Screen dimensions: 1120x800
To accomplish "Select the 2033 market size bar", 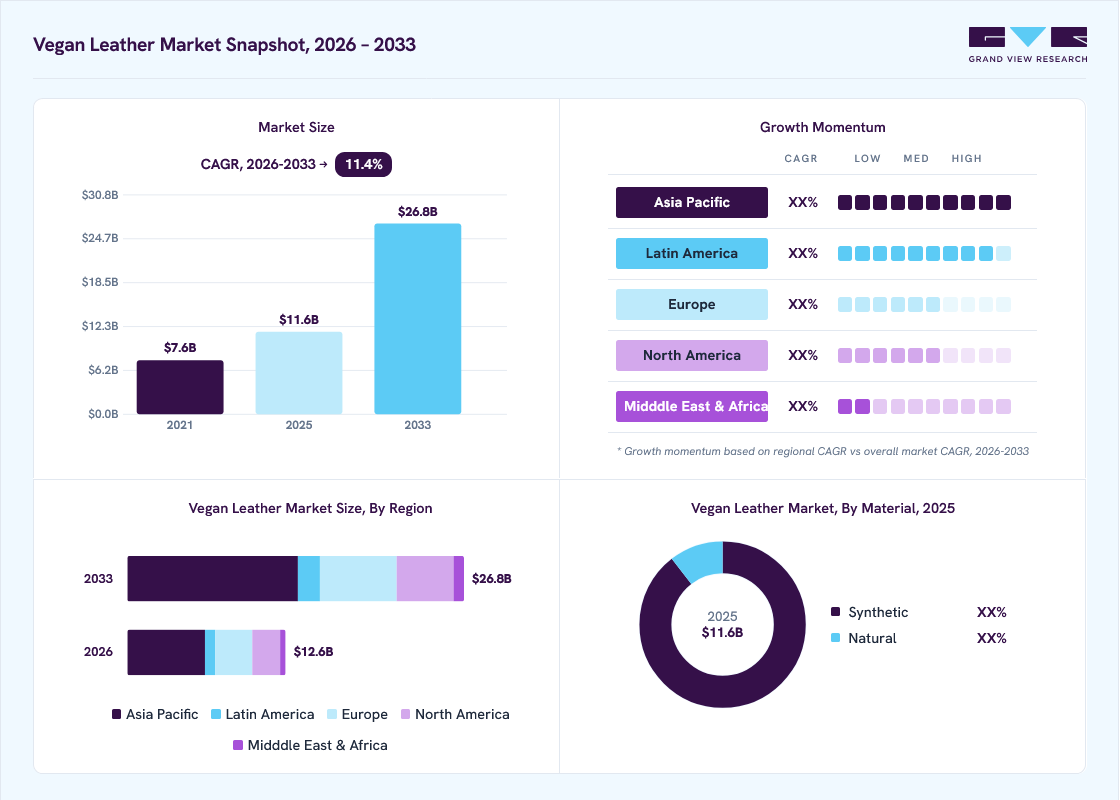I will (418, 319).
